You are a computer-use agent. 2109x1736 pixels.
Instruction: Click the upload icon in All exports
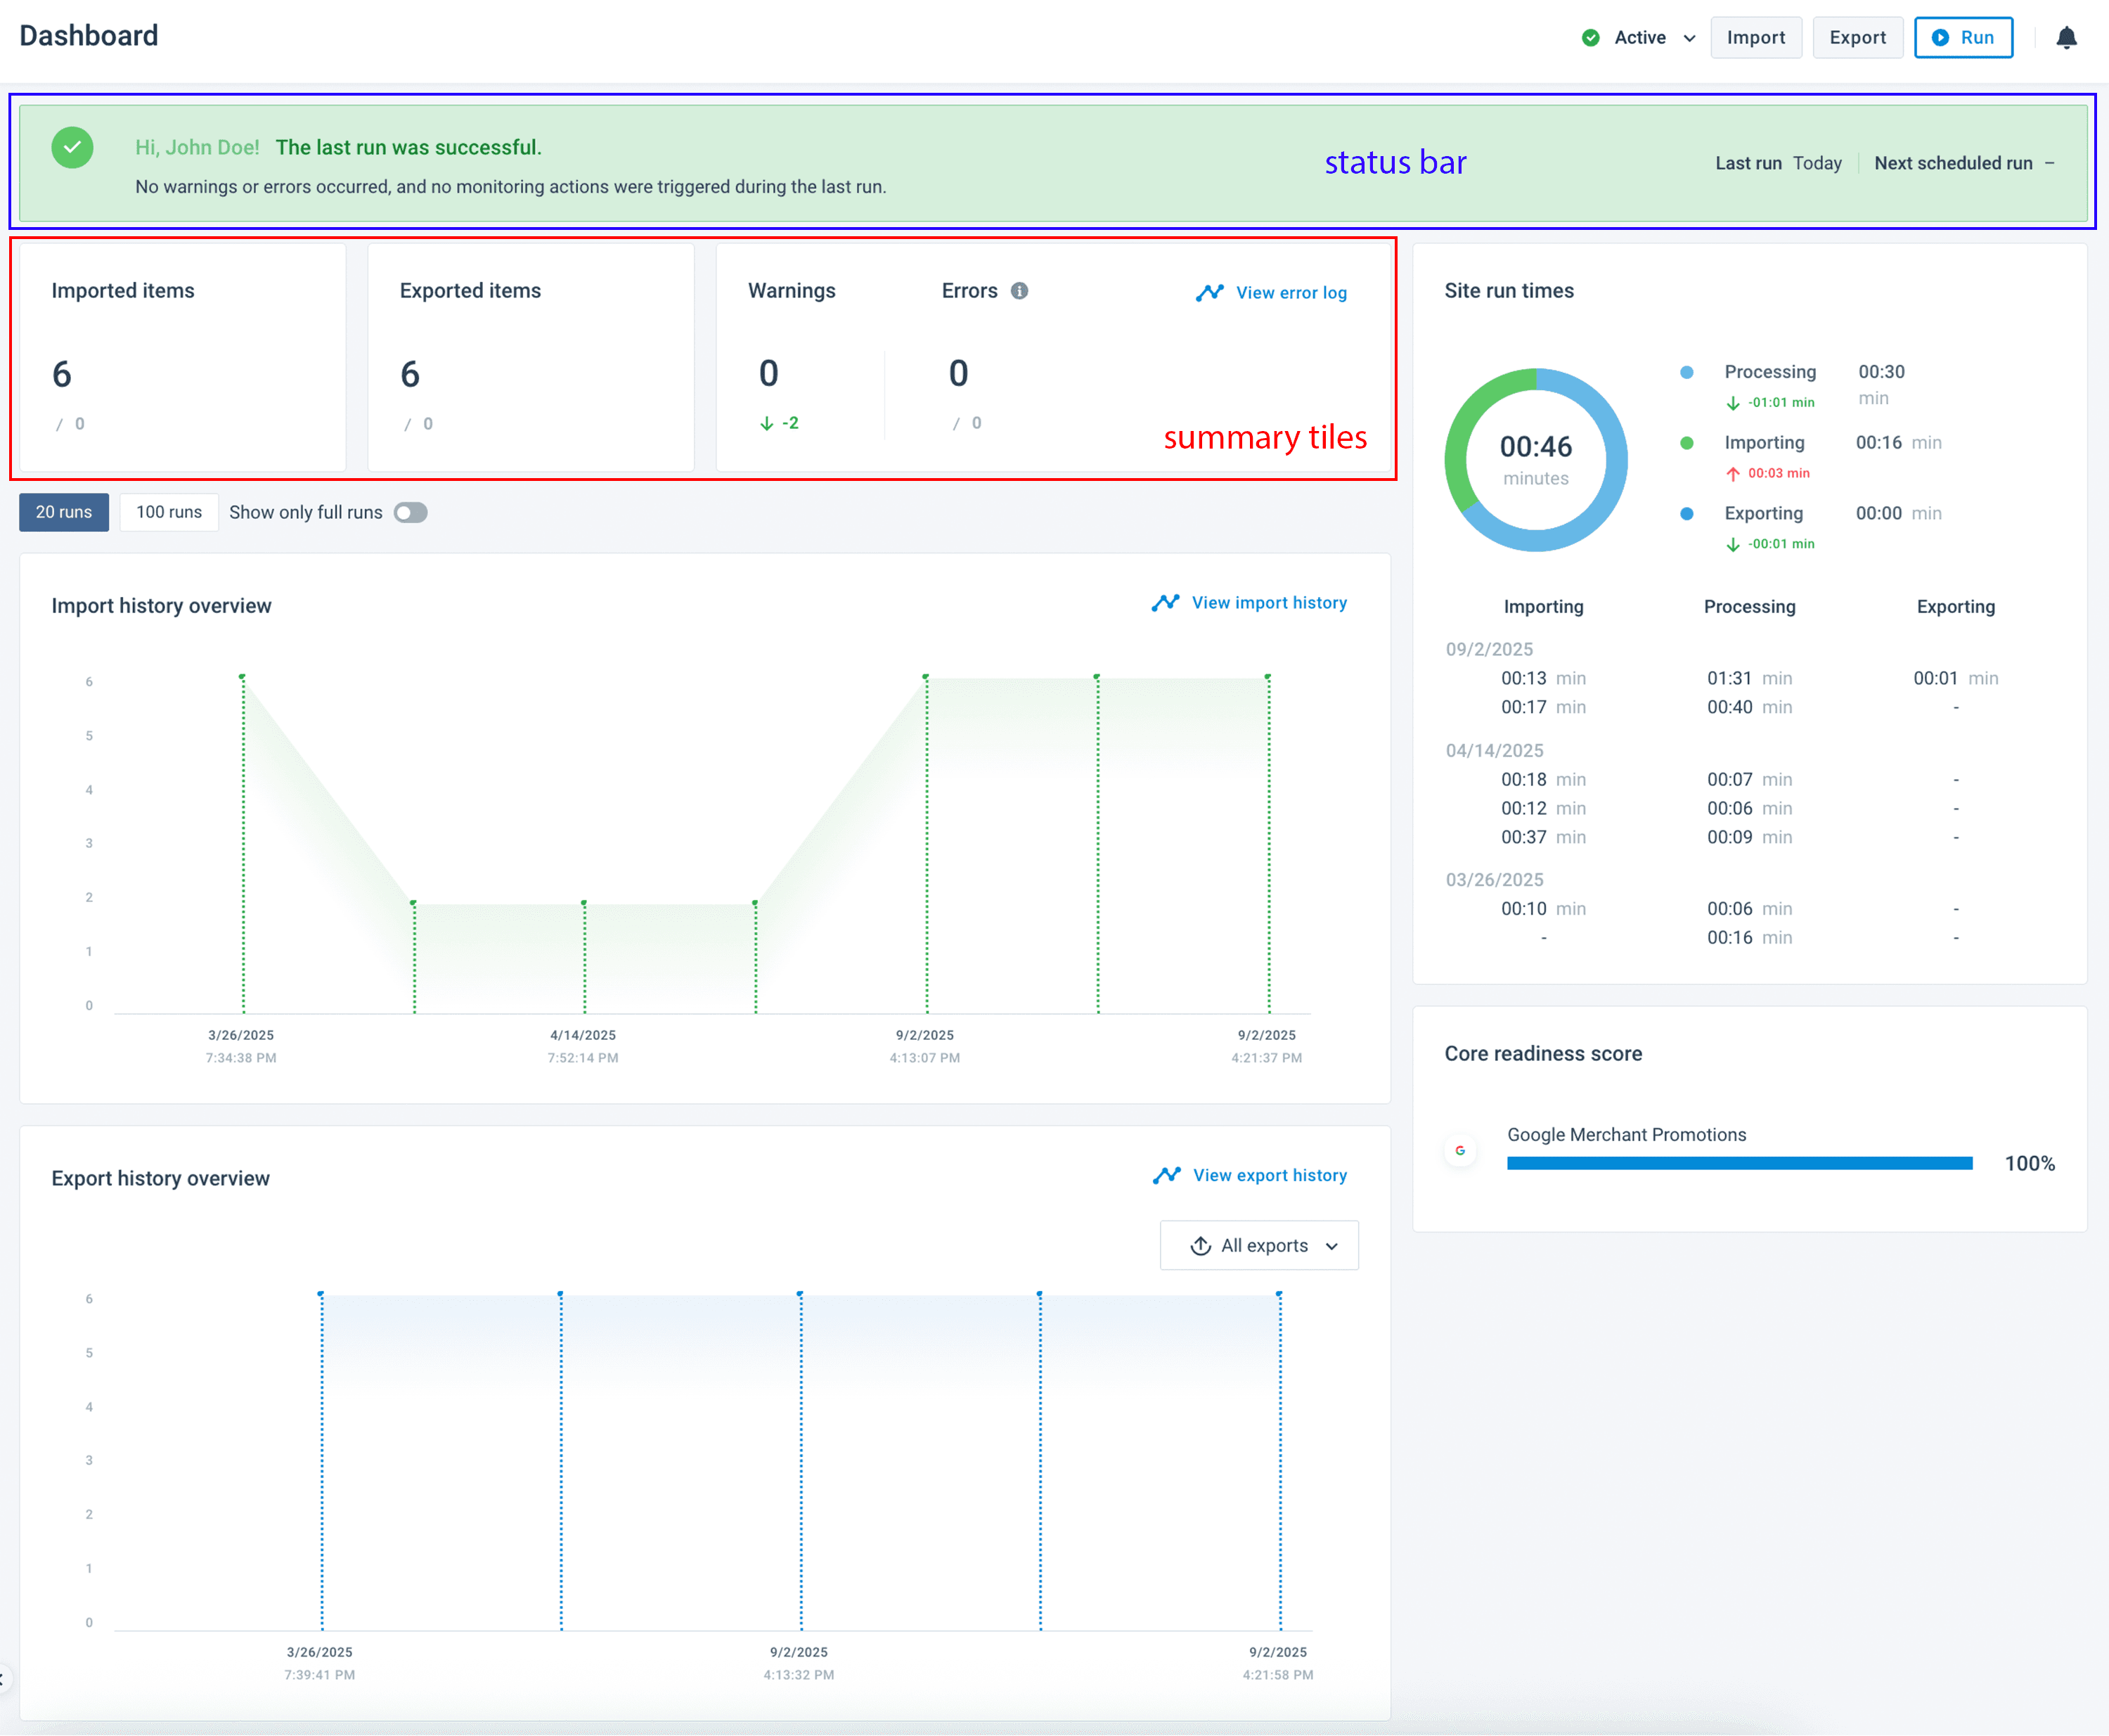(x=1200, y=1246)
